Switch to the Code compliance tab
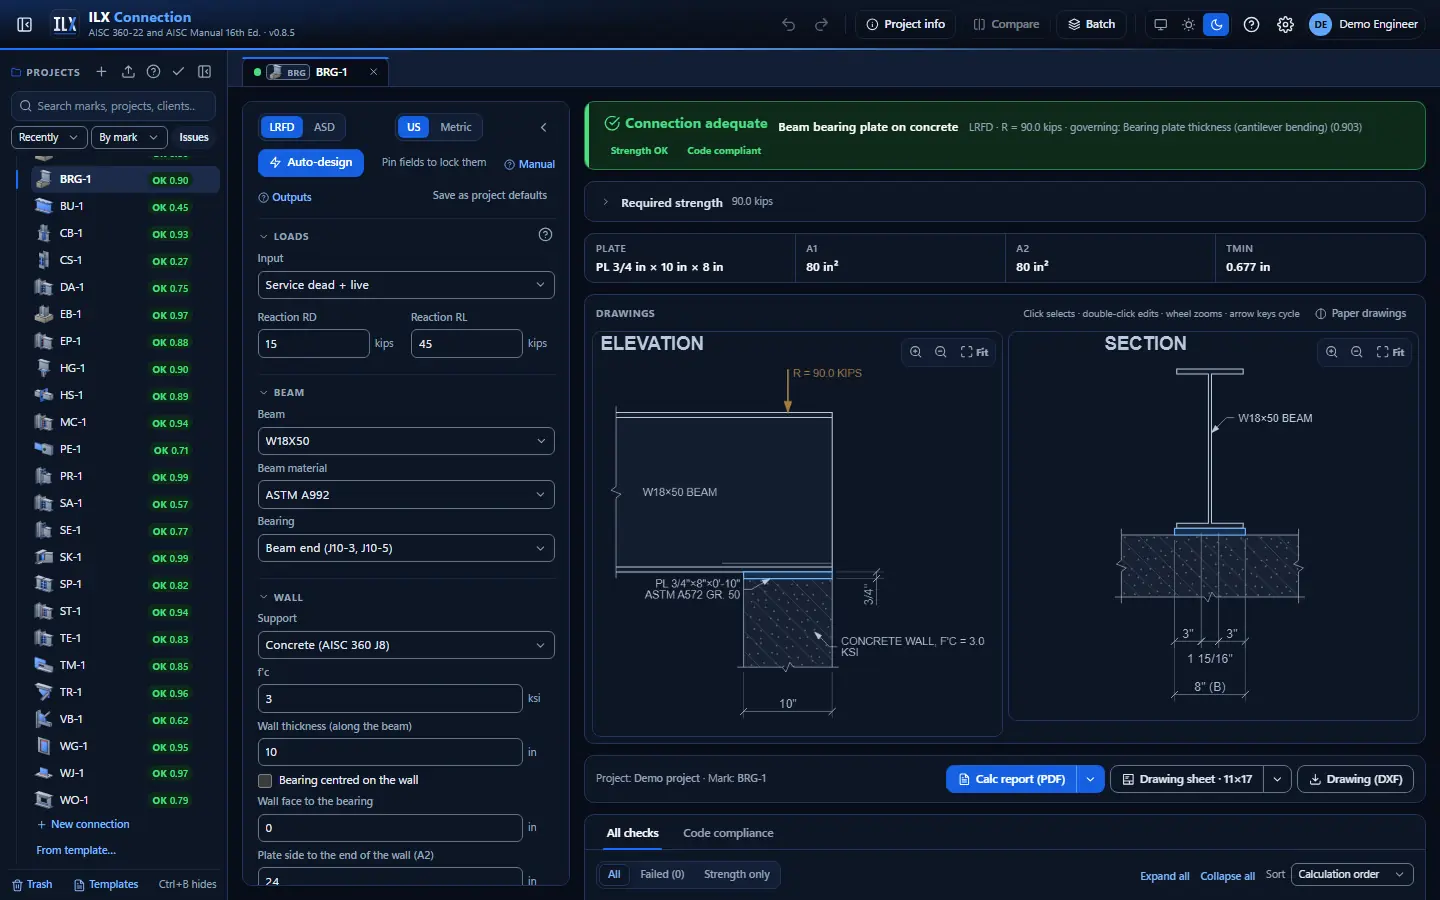This screenshot has height=900, width=1440. (x=728, y=833)
